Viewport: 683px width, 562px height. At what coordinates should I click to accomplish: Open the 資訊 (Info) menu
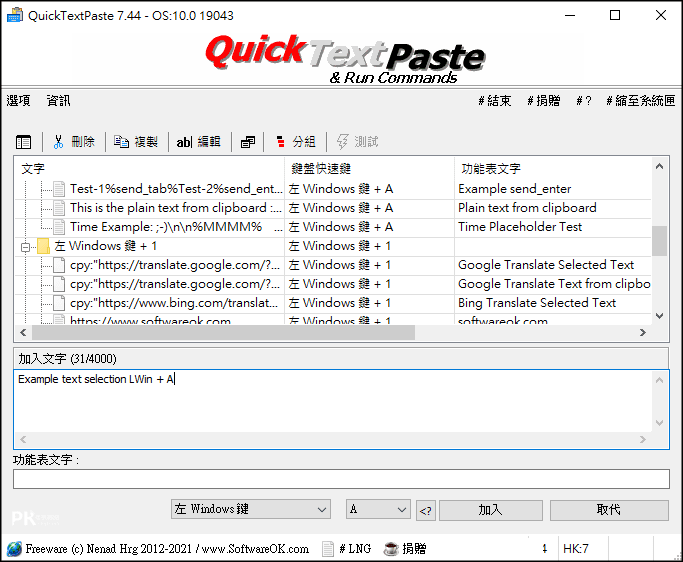[x=58, y=101]
